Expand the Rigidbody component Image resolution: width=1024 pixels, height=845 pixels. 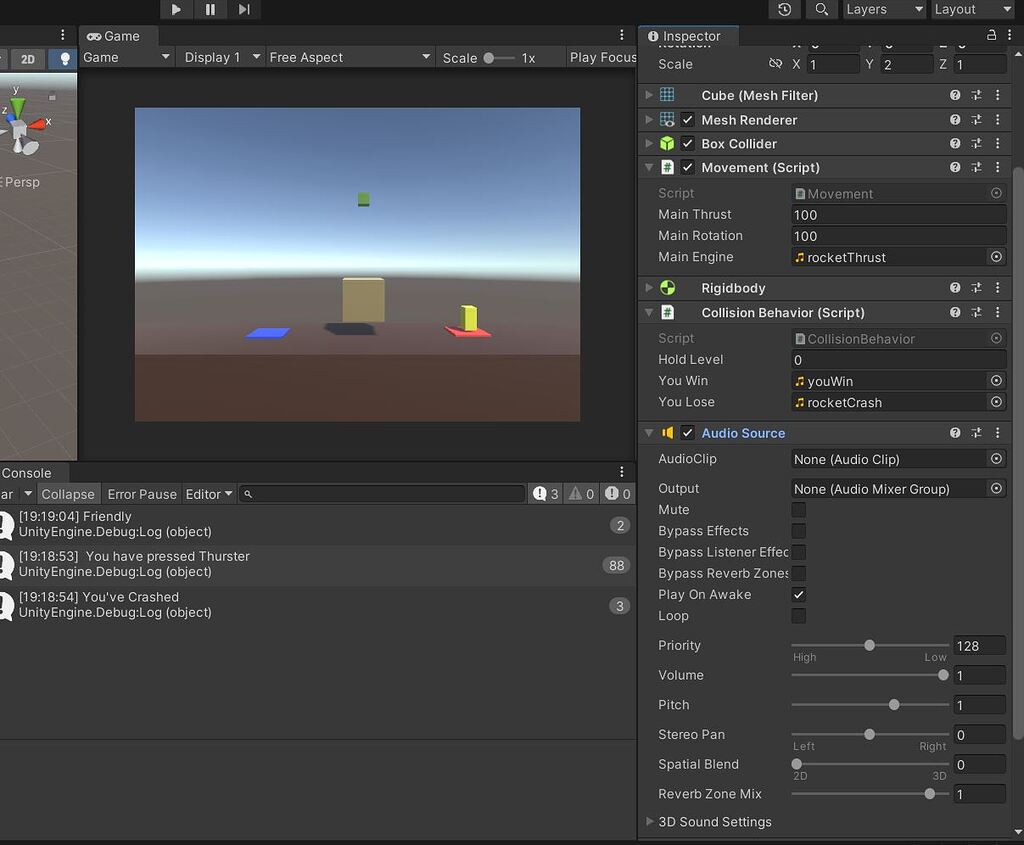[648, 288]
